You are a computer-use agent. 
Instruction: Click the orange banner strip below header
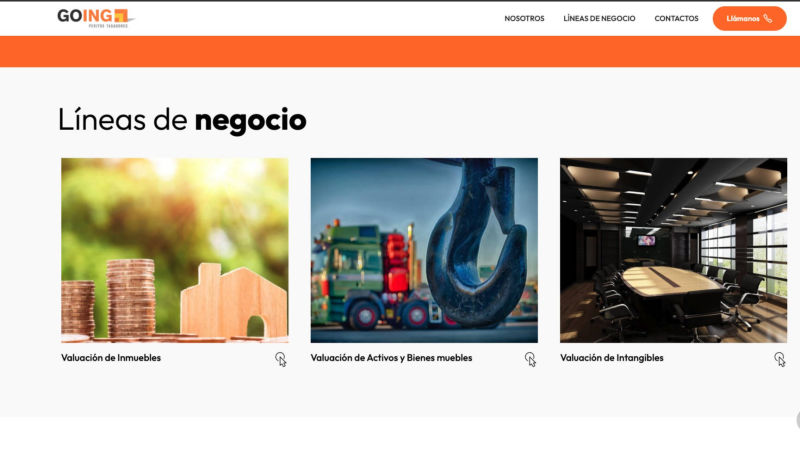(400, 52)
